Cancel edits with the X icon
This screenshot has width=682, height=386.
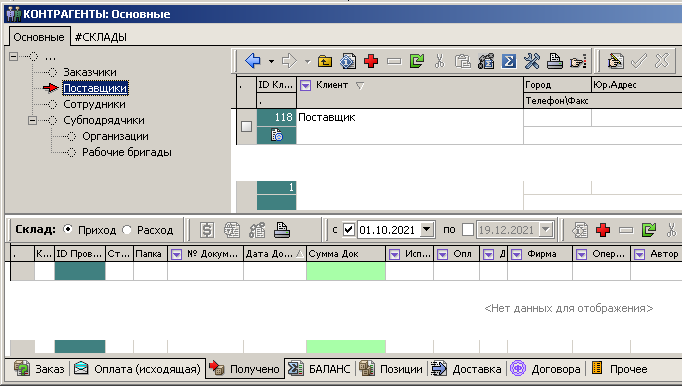click(x=662, y=61)
